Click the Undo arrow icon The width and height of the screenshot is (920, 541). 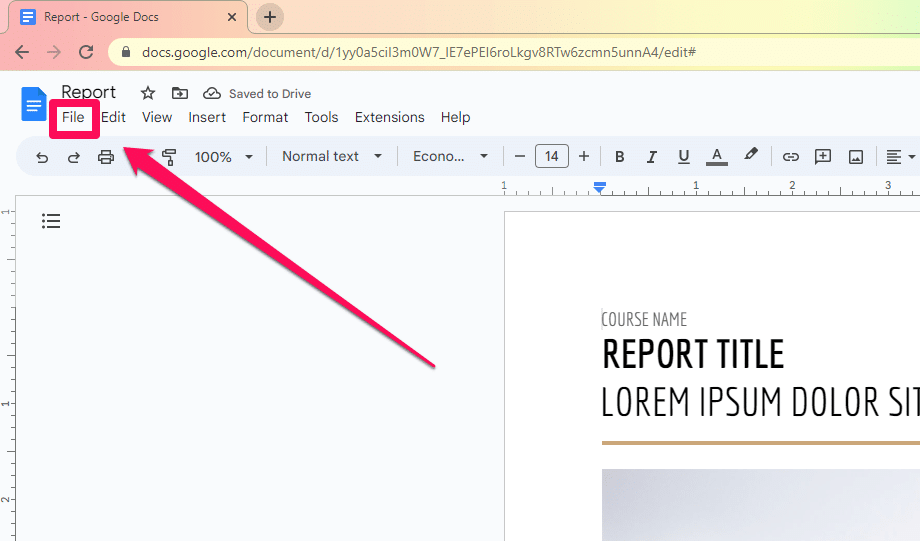[42, 157]
